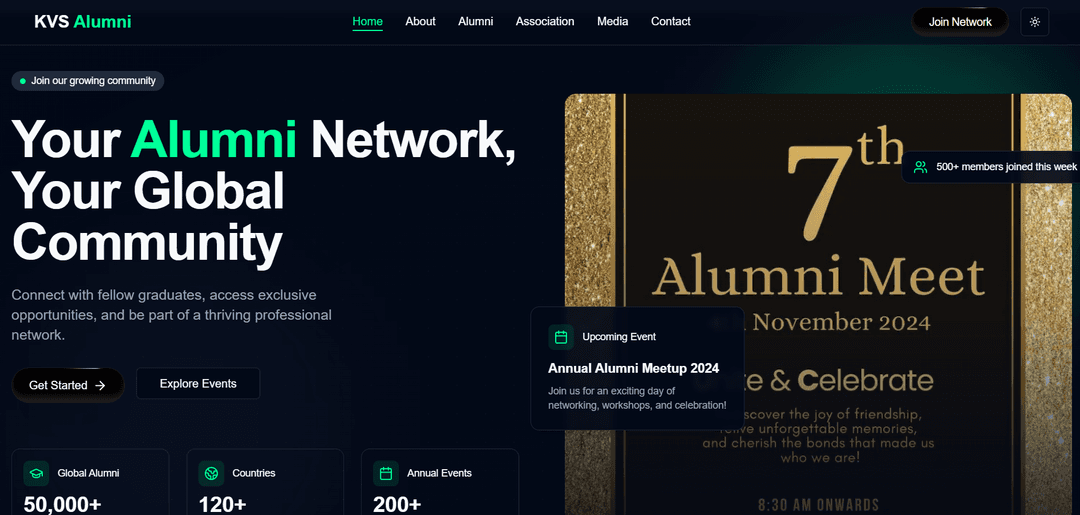Click the Upcoming Event calendar icon
The image size is (1080, 515).
561,337
